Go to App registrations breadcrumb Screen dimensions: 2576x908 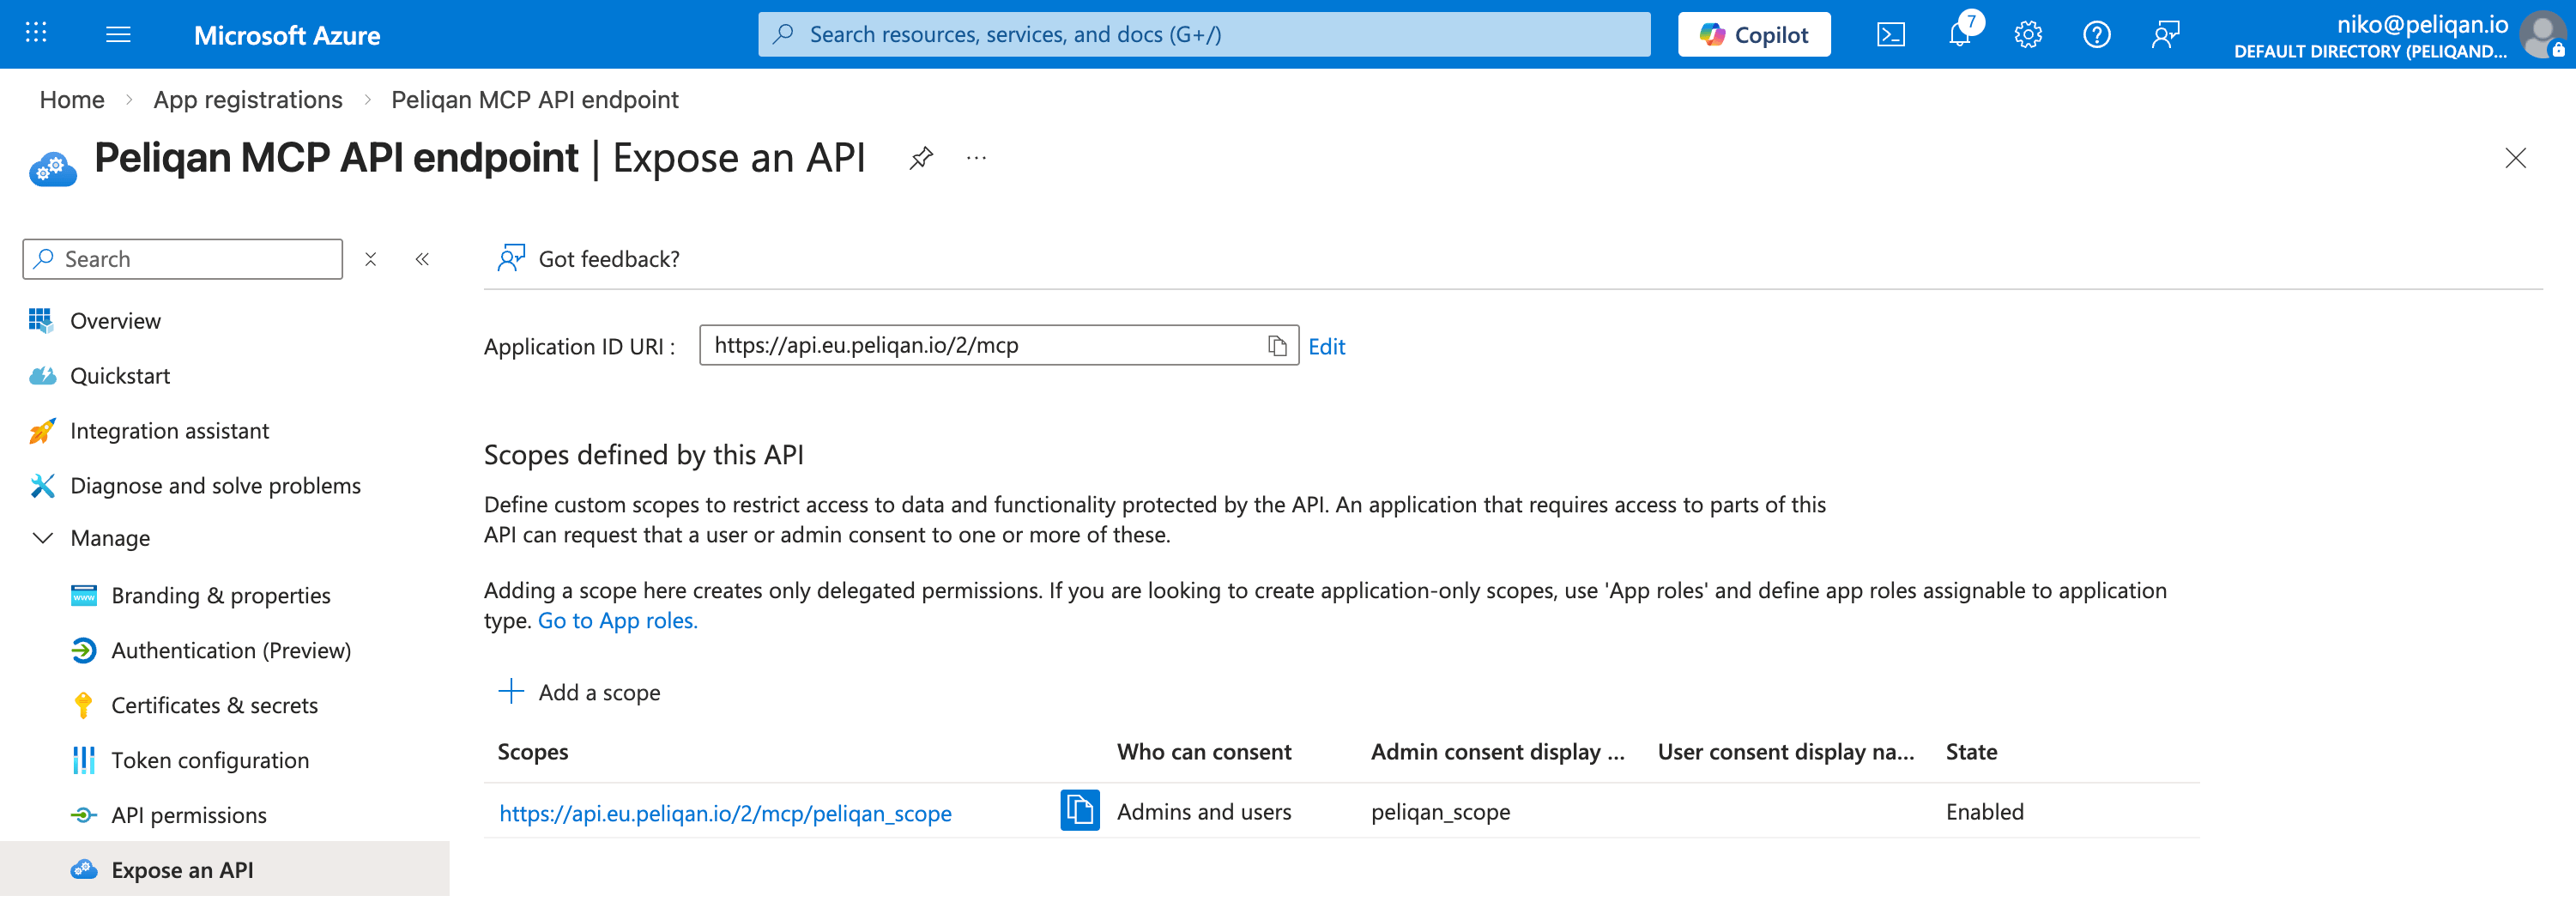[x=248, y=100]
